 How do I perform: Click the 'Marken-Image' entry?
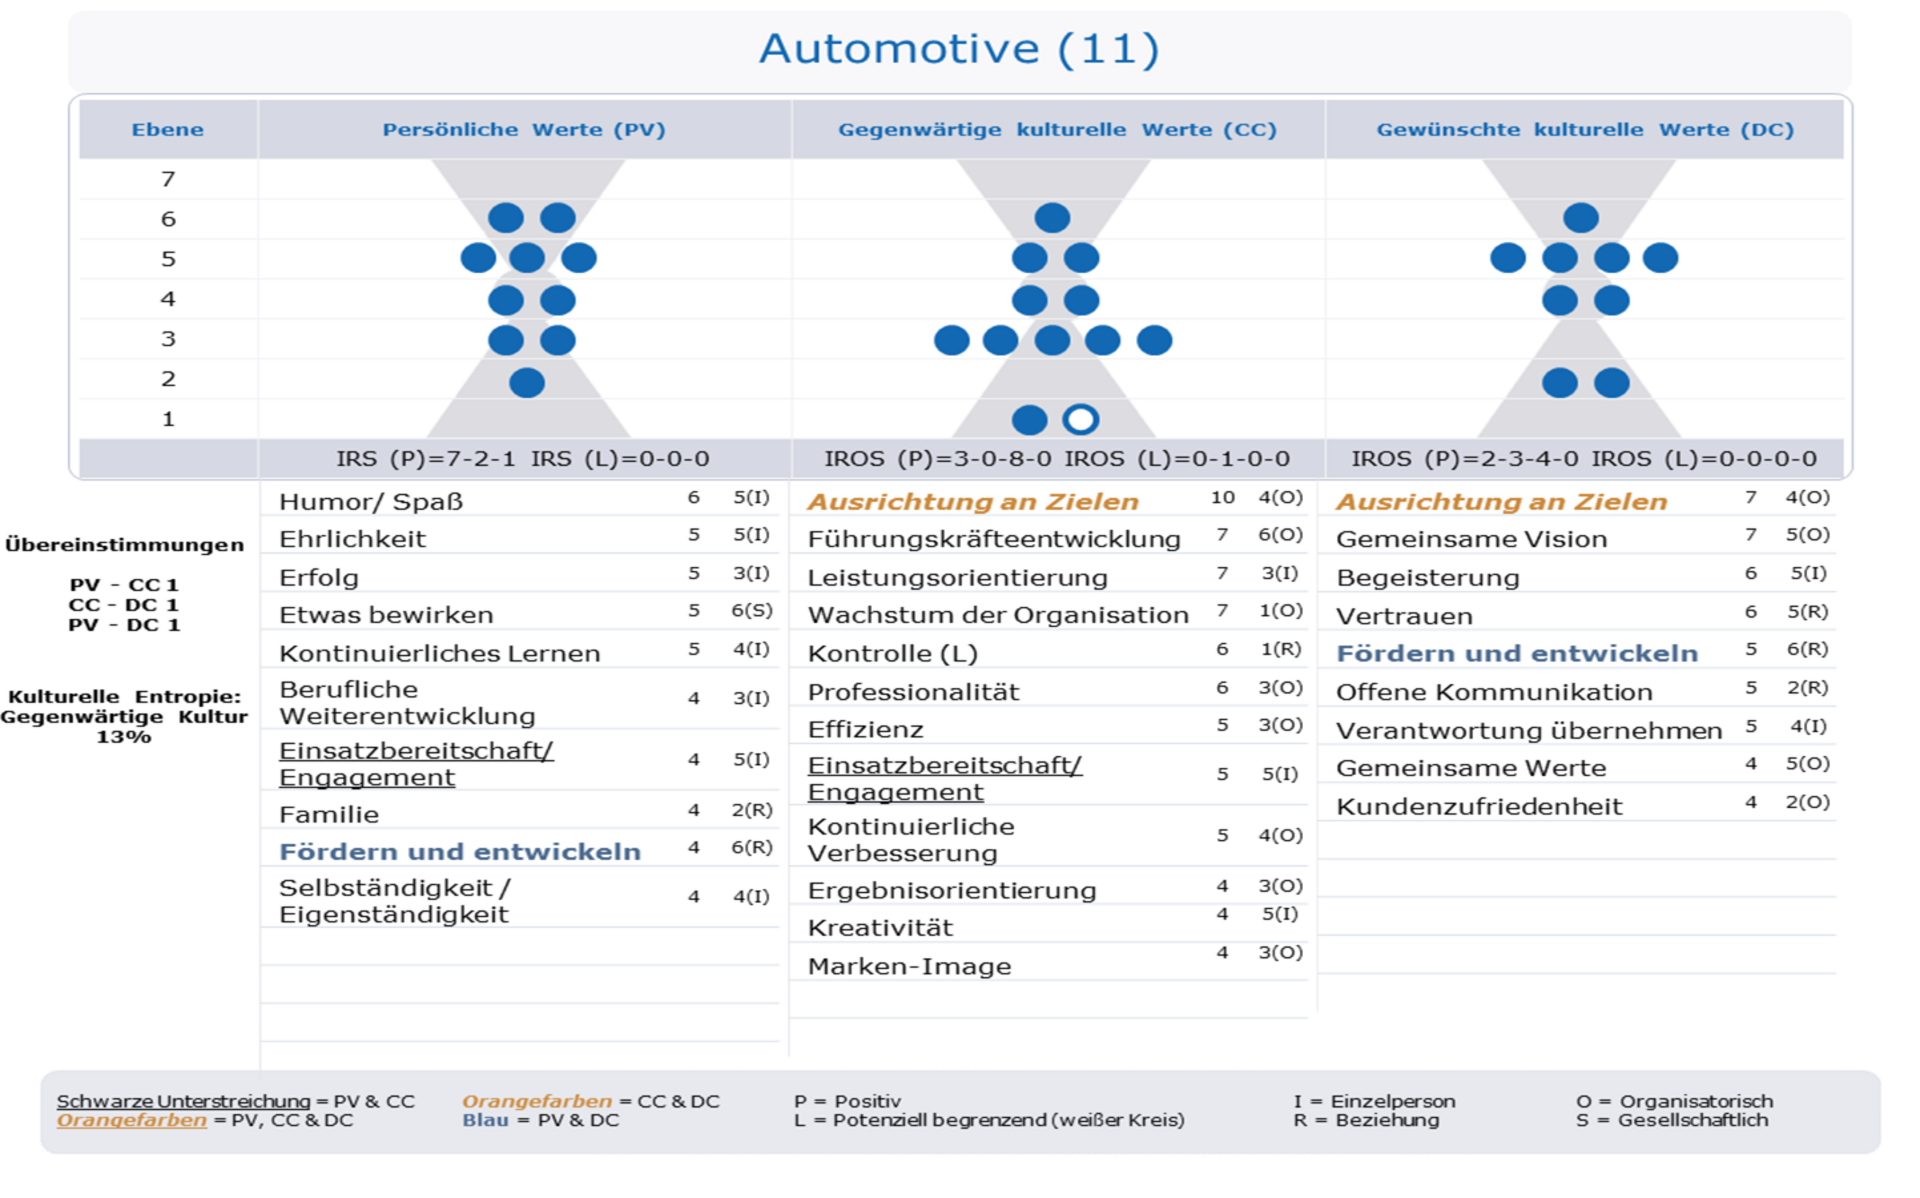point(909,966)
